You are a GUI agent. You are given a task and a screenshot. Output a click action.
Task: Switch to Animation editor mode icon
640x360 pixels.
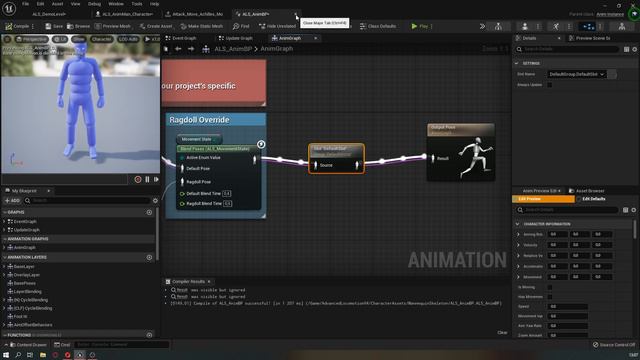[x=556, y=27]
